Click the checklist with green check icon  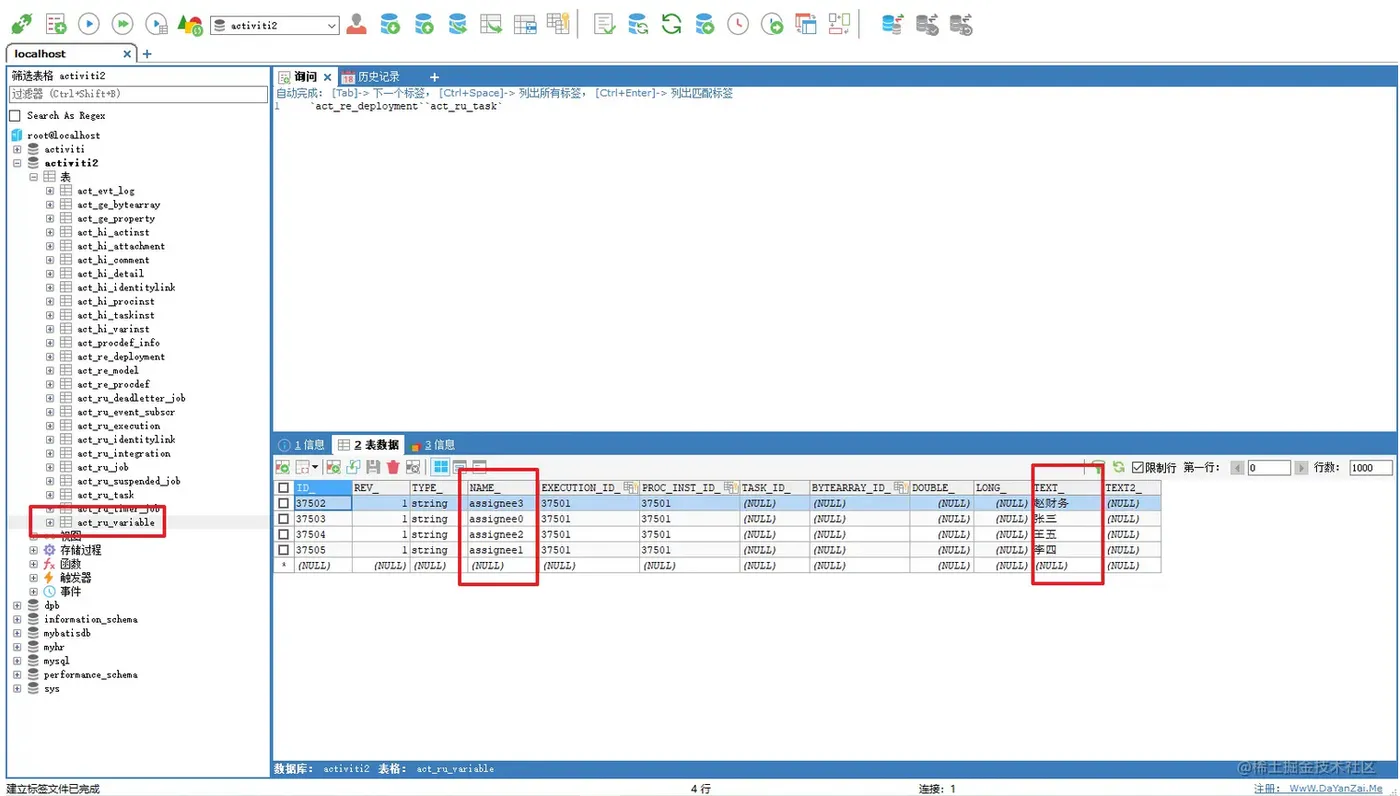[604, 24]
